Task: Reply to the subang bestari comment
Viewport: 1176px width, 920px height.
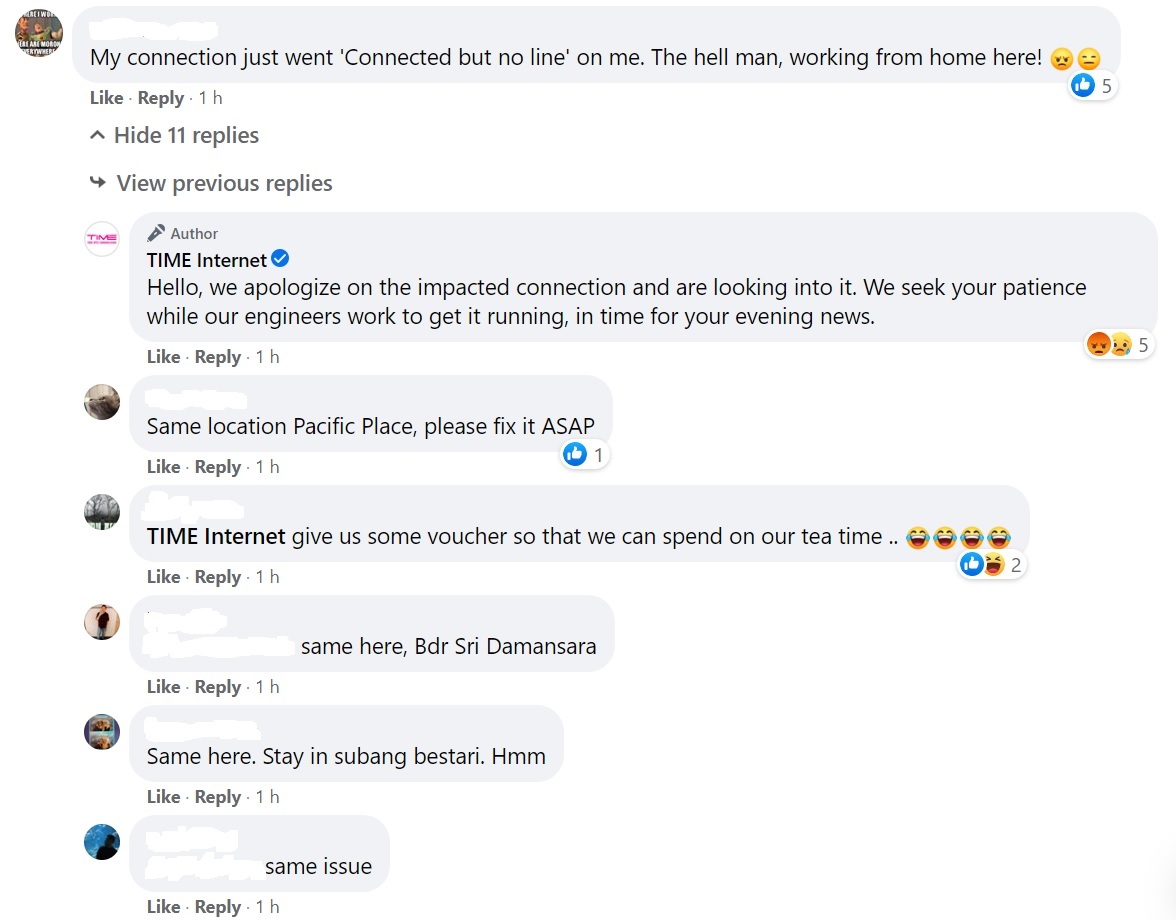Action: click(218, 796)
